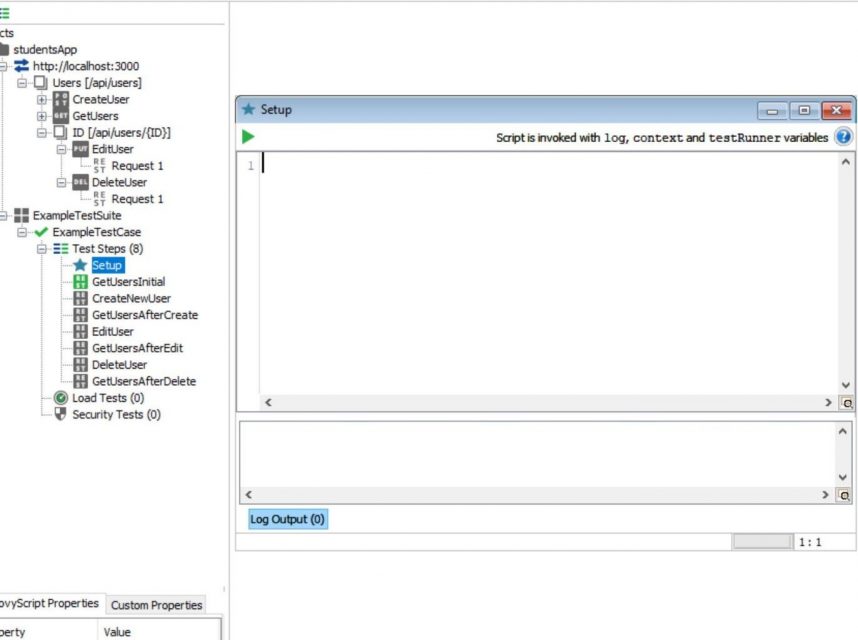This screenshot has height=640, width=858.
Task: Click the GET method icon next to GetUsers
Action: coord(59,116)
